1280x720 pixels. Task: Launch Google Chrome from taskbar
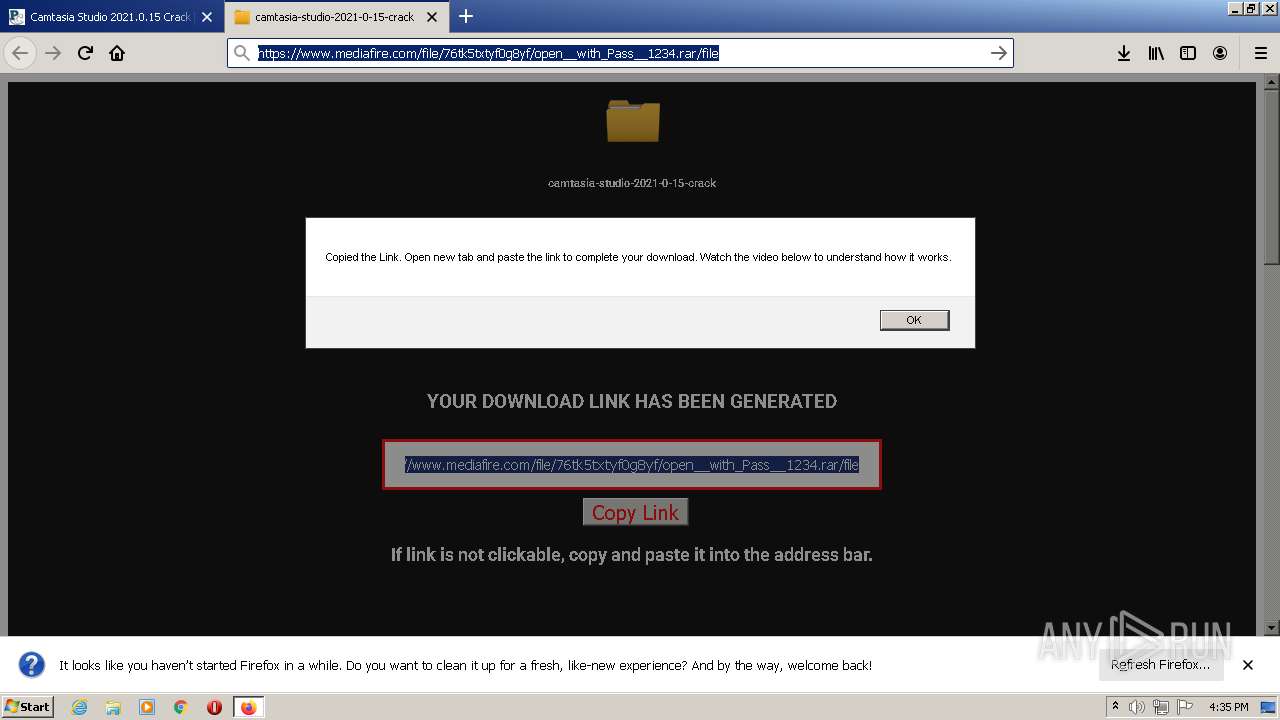[x=181, y=707]
